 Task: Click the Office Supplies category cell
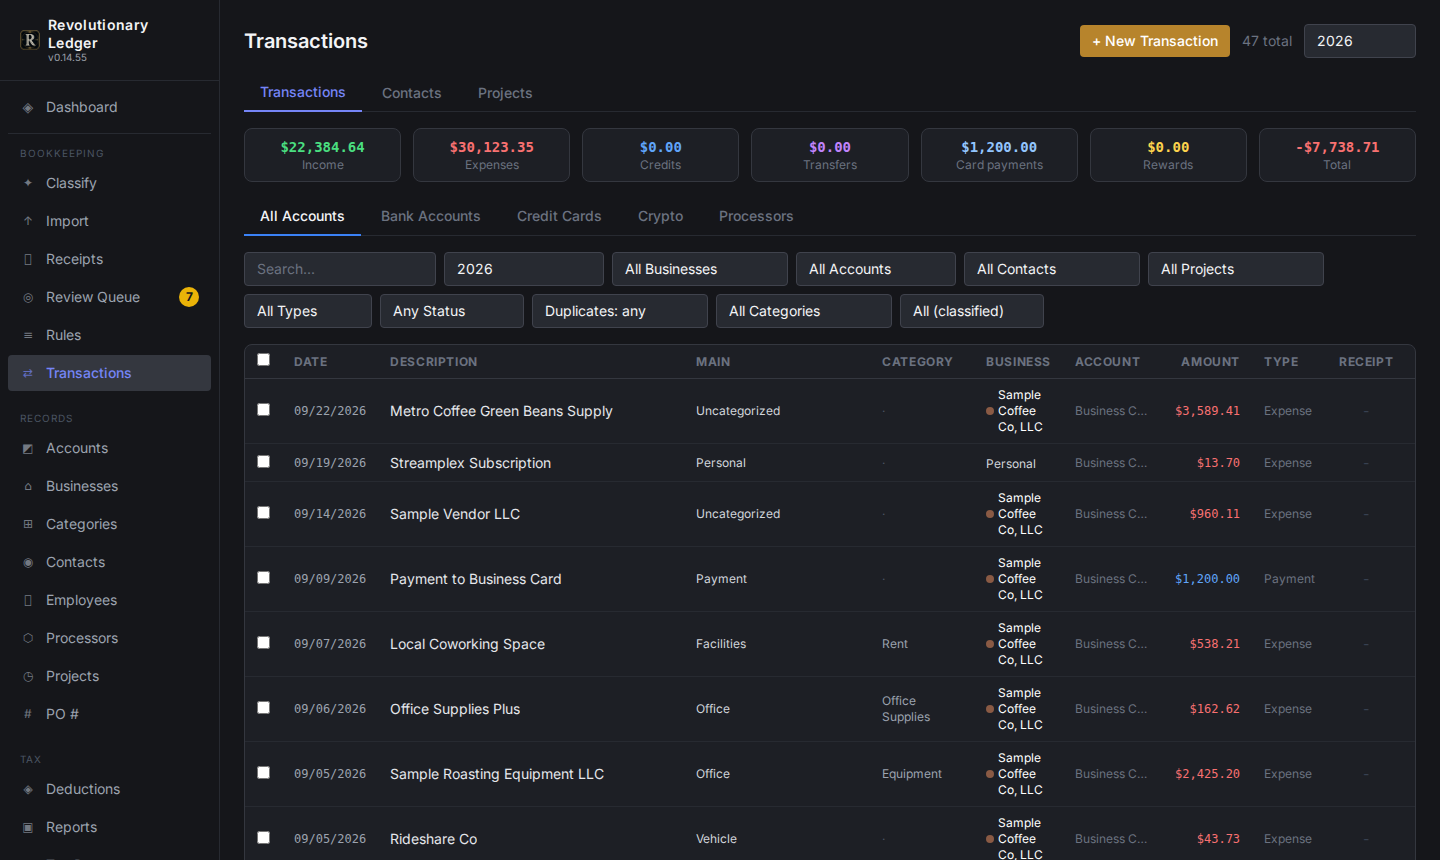[906, 709]
